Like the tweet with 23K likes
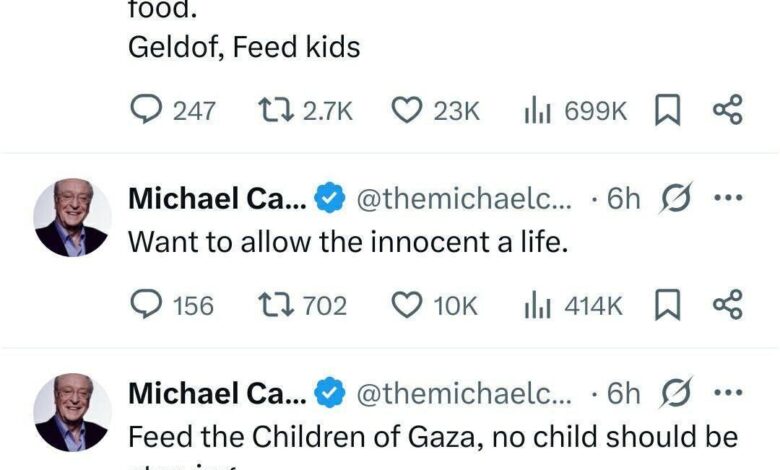 (x=406, y=111)
